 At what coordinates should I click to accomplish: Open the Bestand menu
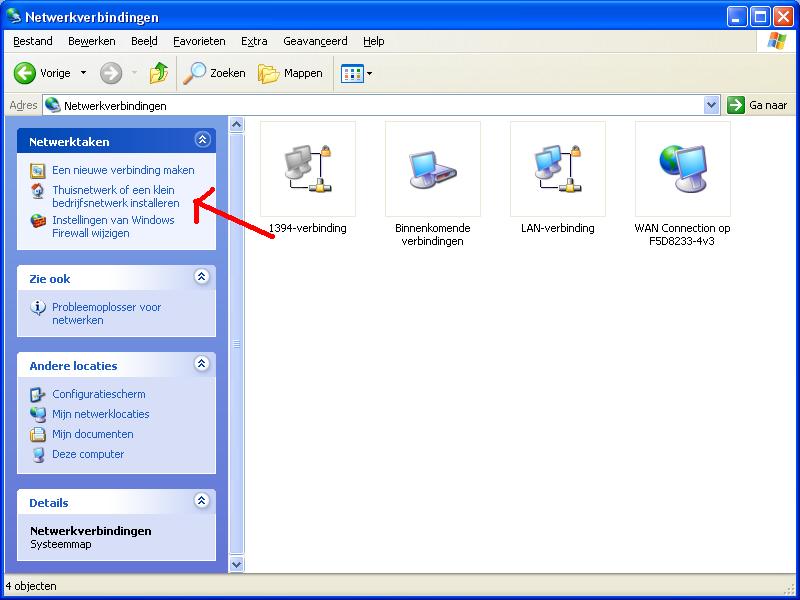pyautogui.click(x=33, y=41)
